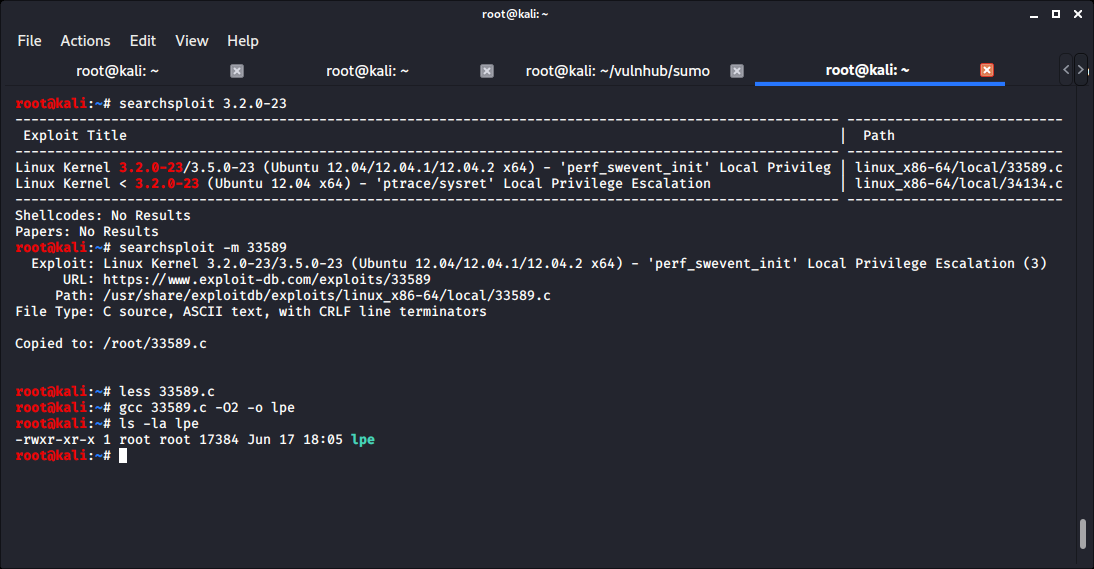1094x569 pixels.
Task: Select the active fourth root@kali tab
Action: click(x=867, y=70)
